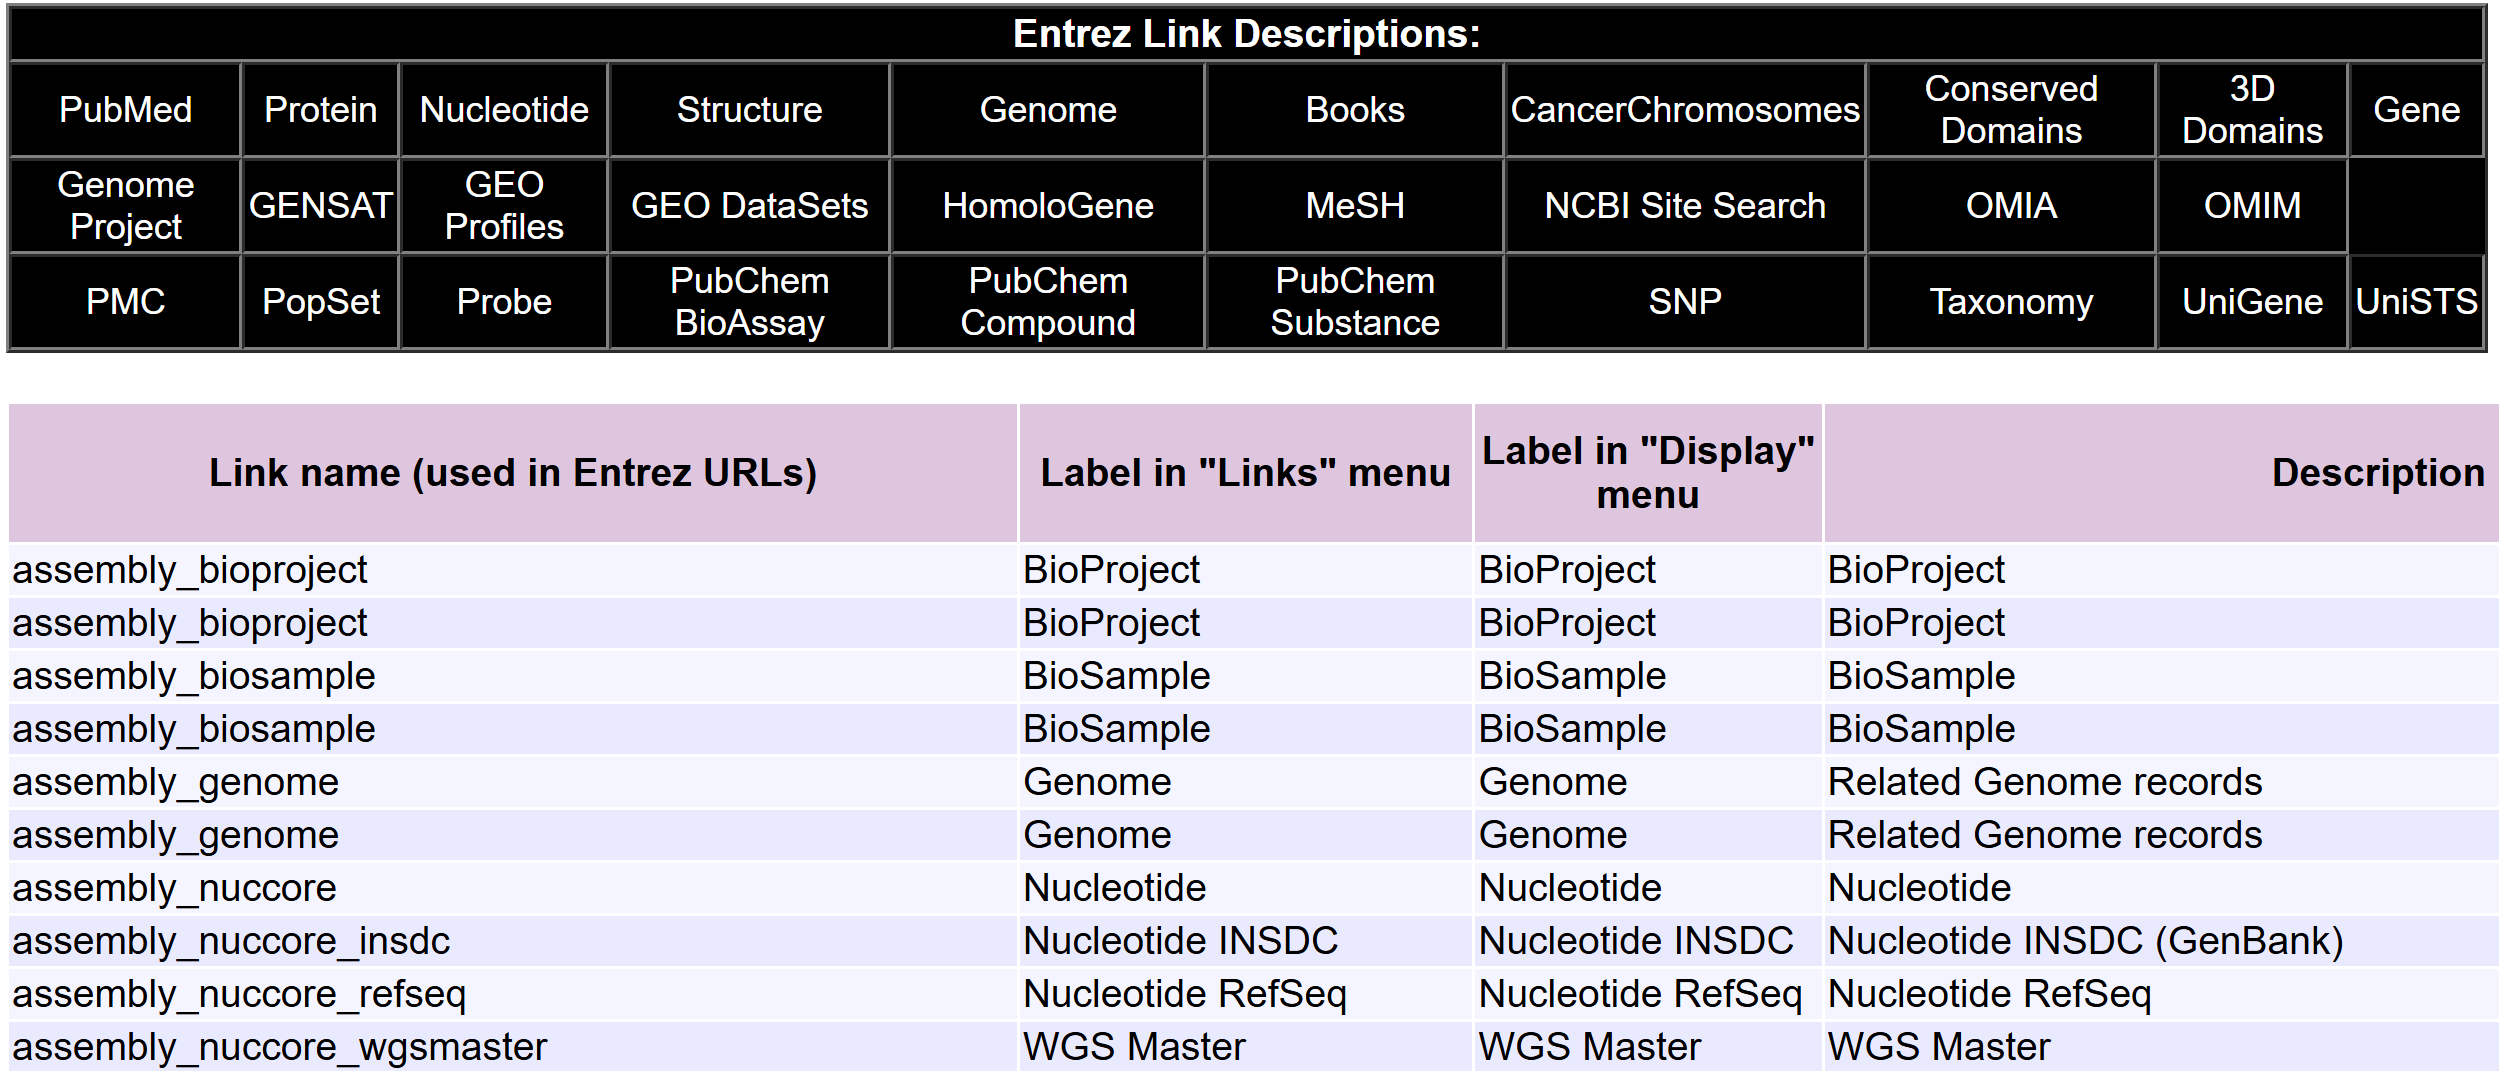The height and width of the screenshot is (1071, 2499).
Task: Go to the OMIM link
Action: pos(2252,206)
